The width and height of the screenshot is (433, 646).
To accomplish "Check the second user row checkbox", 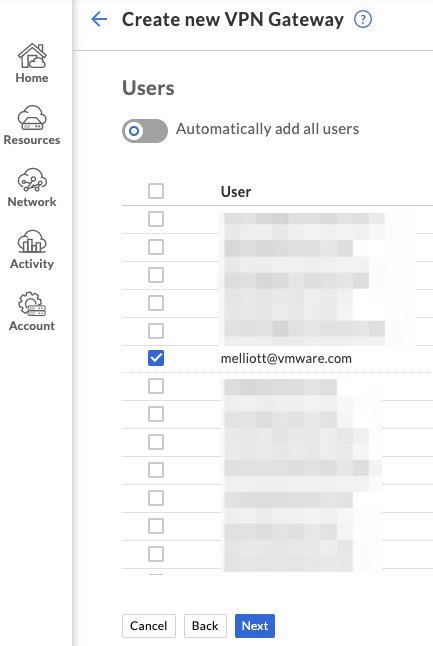I will [156, 247].
